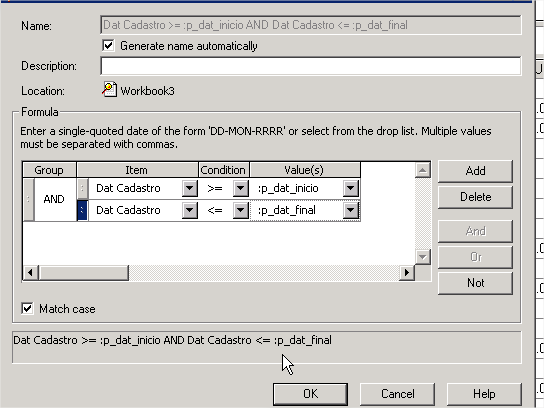Select the highlighted second row handle
This screenshot has width=544, height=408.
[82, 210]
